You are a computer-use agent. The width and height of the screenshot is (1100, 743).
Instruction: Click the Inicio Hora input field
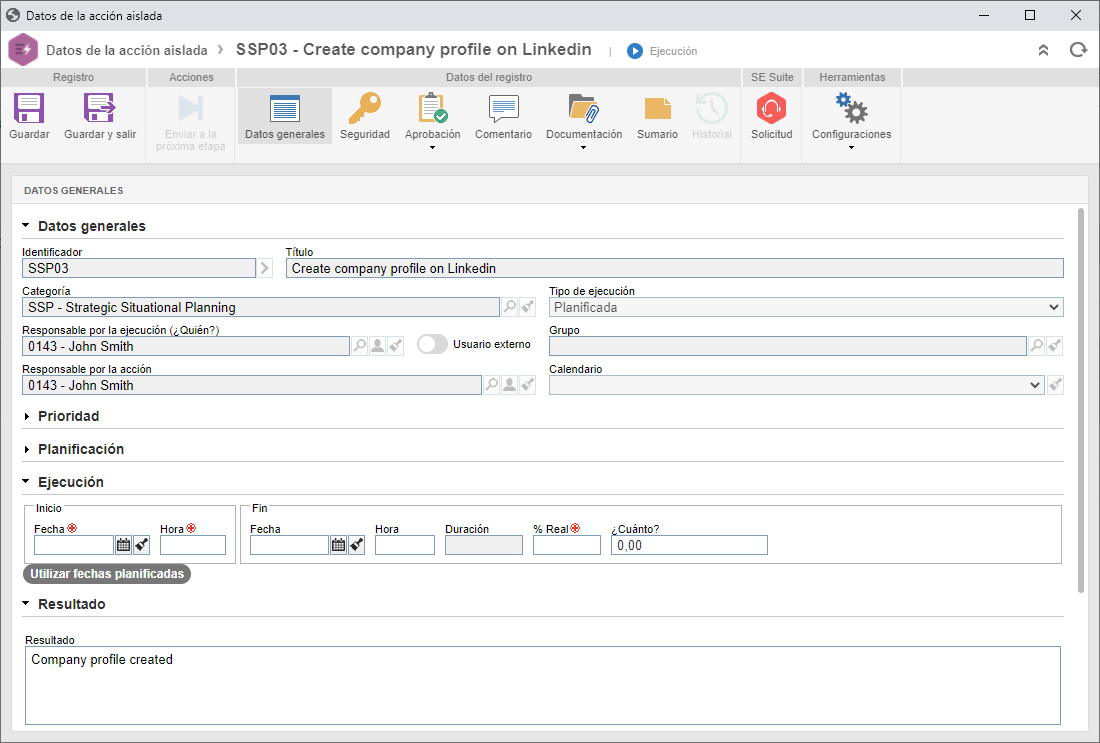coord(193,545)
